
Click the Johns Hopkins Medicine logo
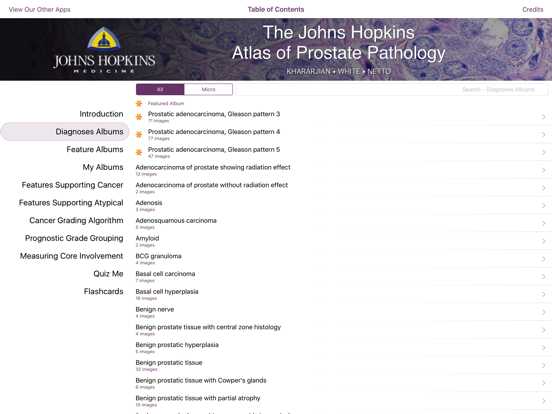104,50
